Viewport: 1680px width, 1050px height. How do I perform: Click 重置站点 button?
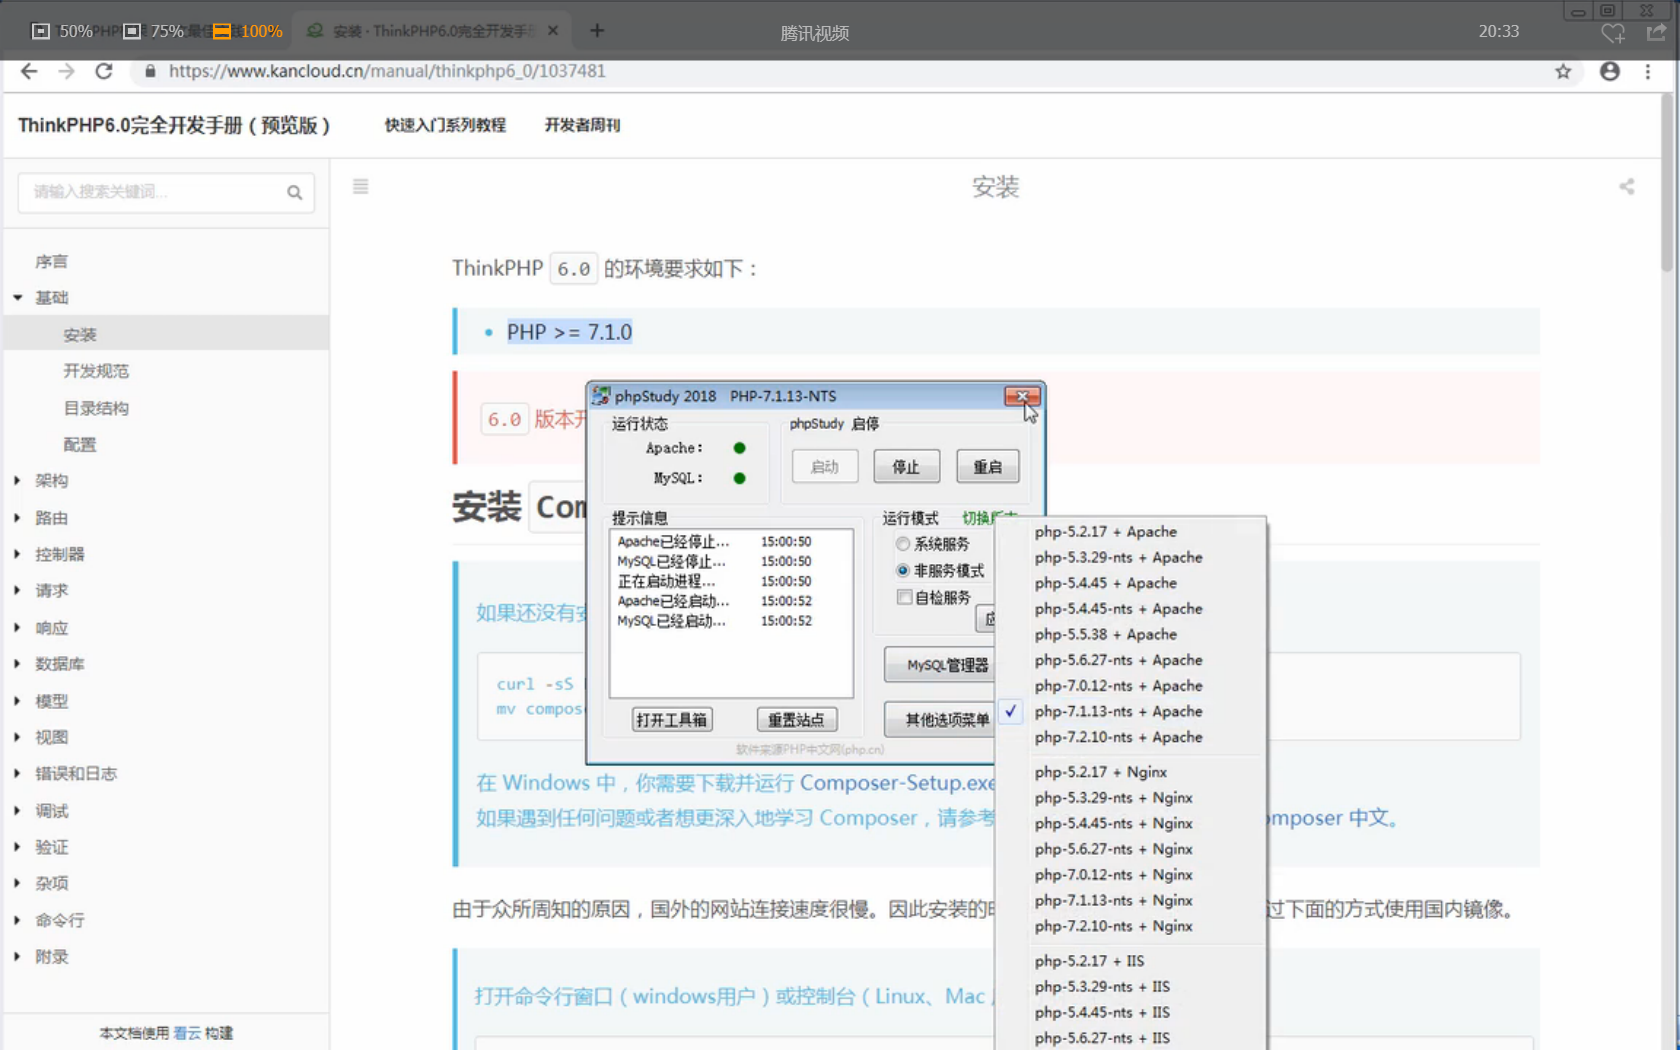tap(796, 719)
